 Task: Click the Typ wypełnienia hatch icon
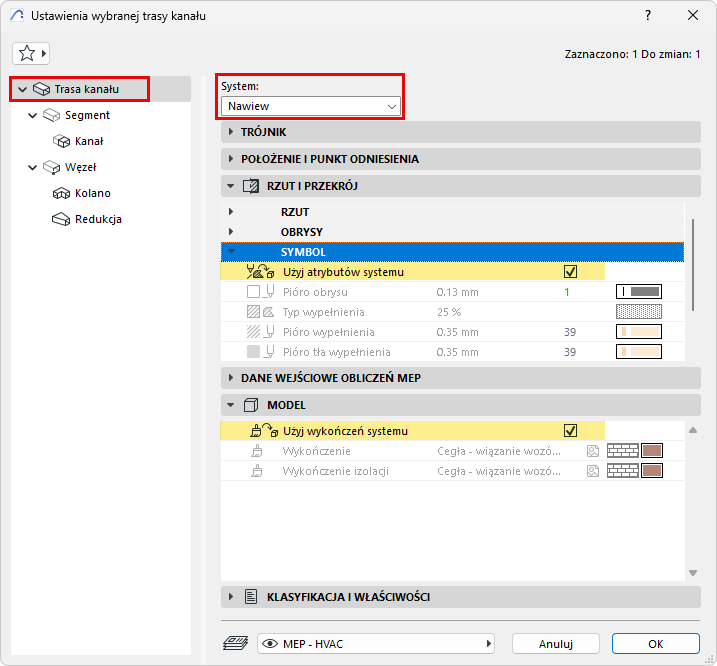260,312
